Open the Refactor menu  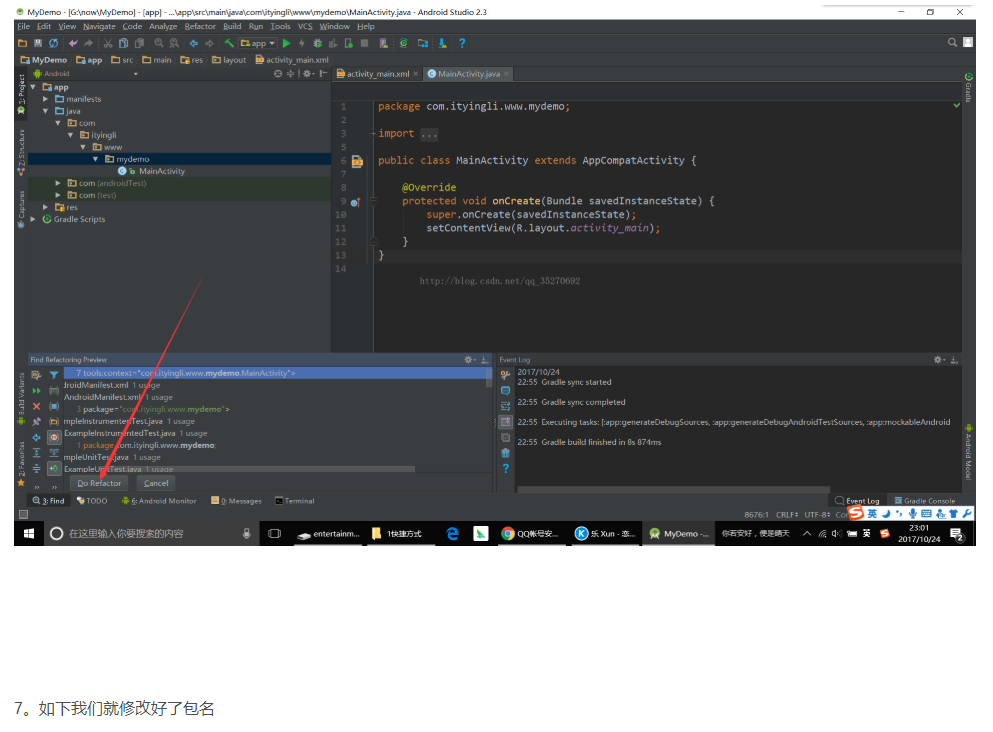coord(200,26)
